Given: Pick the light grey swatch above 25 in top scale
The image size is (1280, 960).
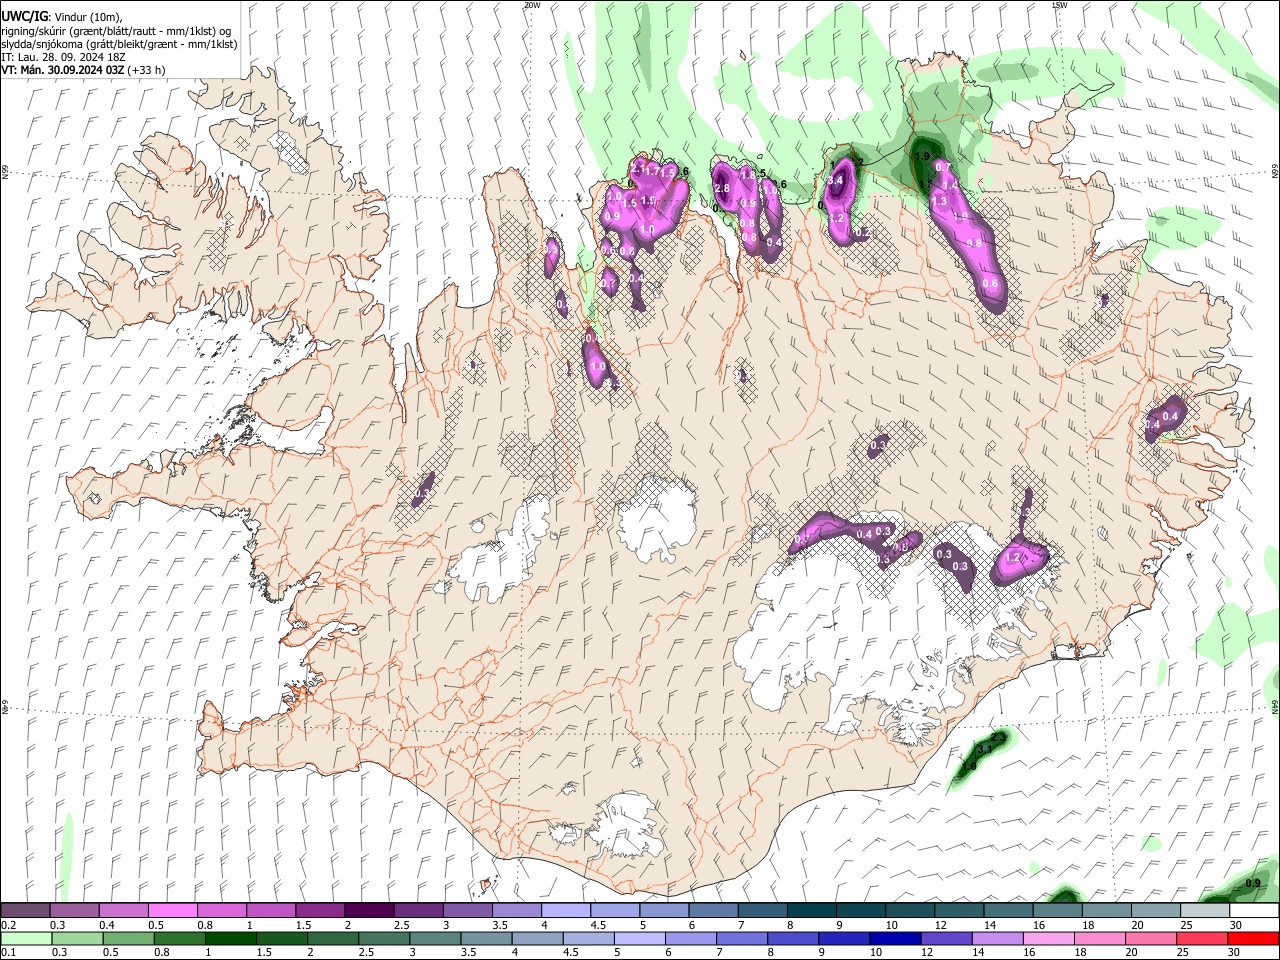Looking at the screenshot, I should 1205,910.
